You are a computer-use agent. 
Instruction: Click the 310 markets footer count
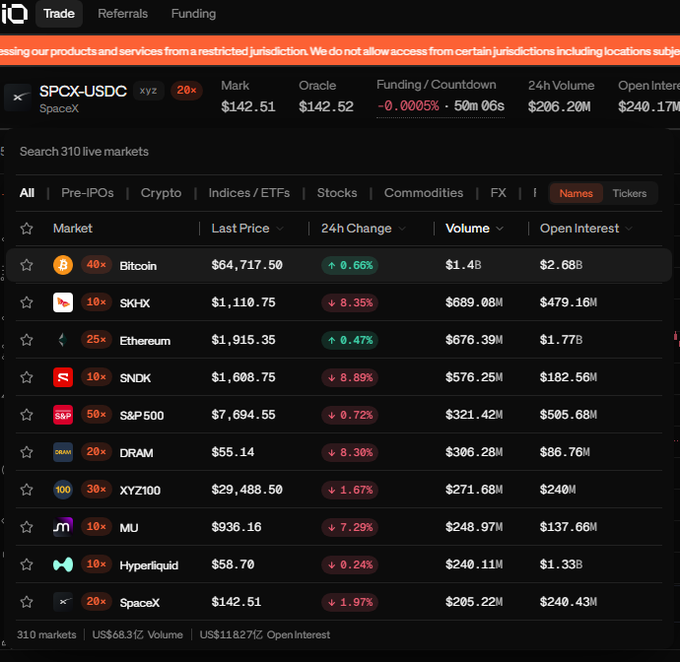click(x=46, y=635)
